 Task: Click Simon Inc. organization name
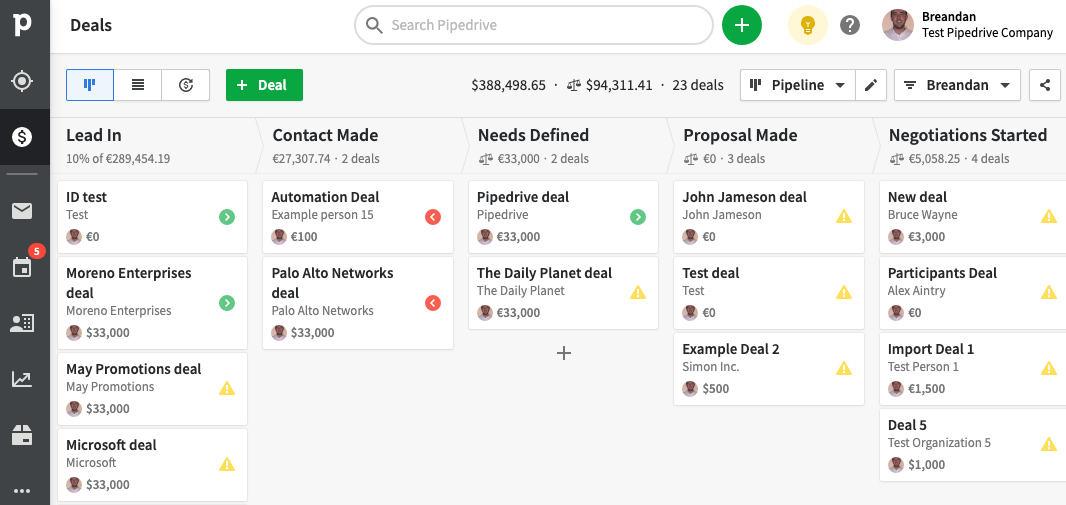coord(710,367)
